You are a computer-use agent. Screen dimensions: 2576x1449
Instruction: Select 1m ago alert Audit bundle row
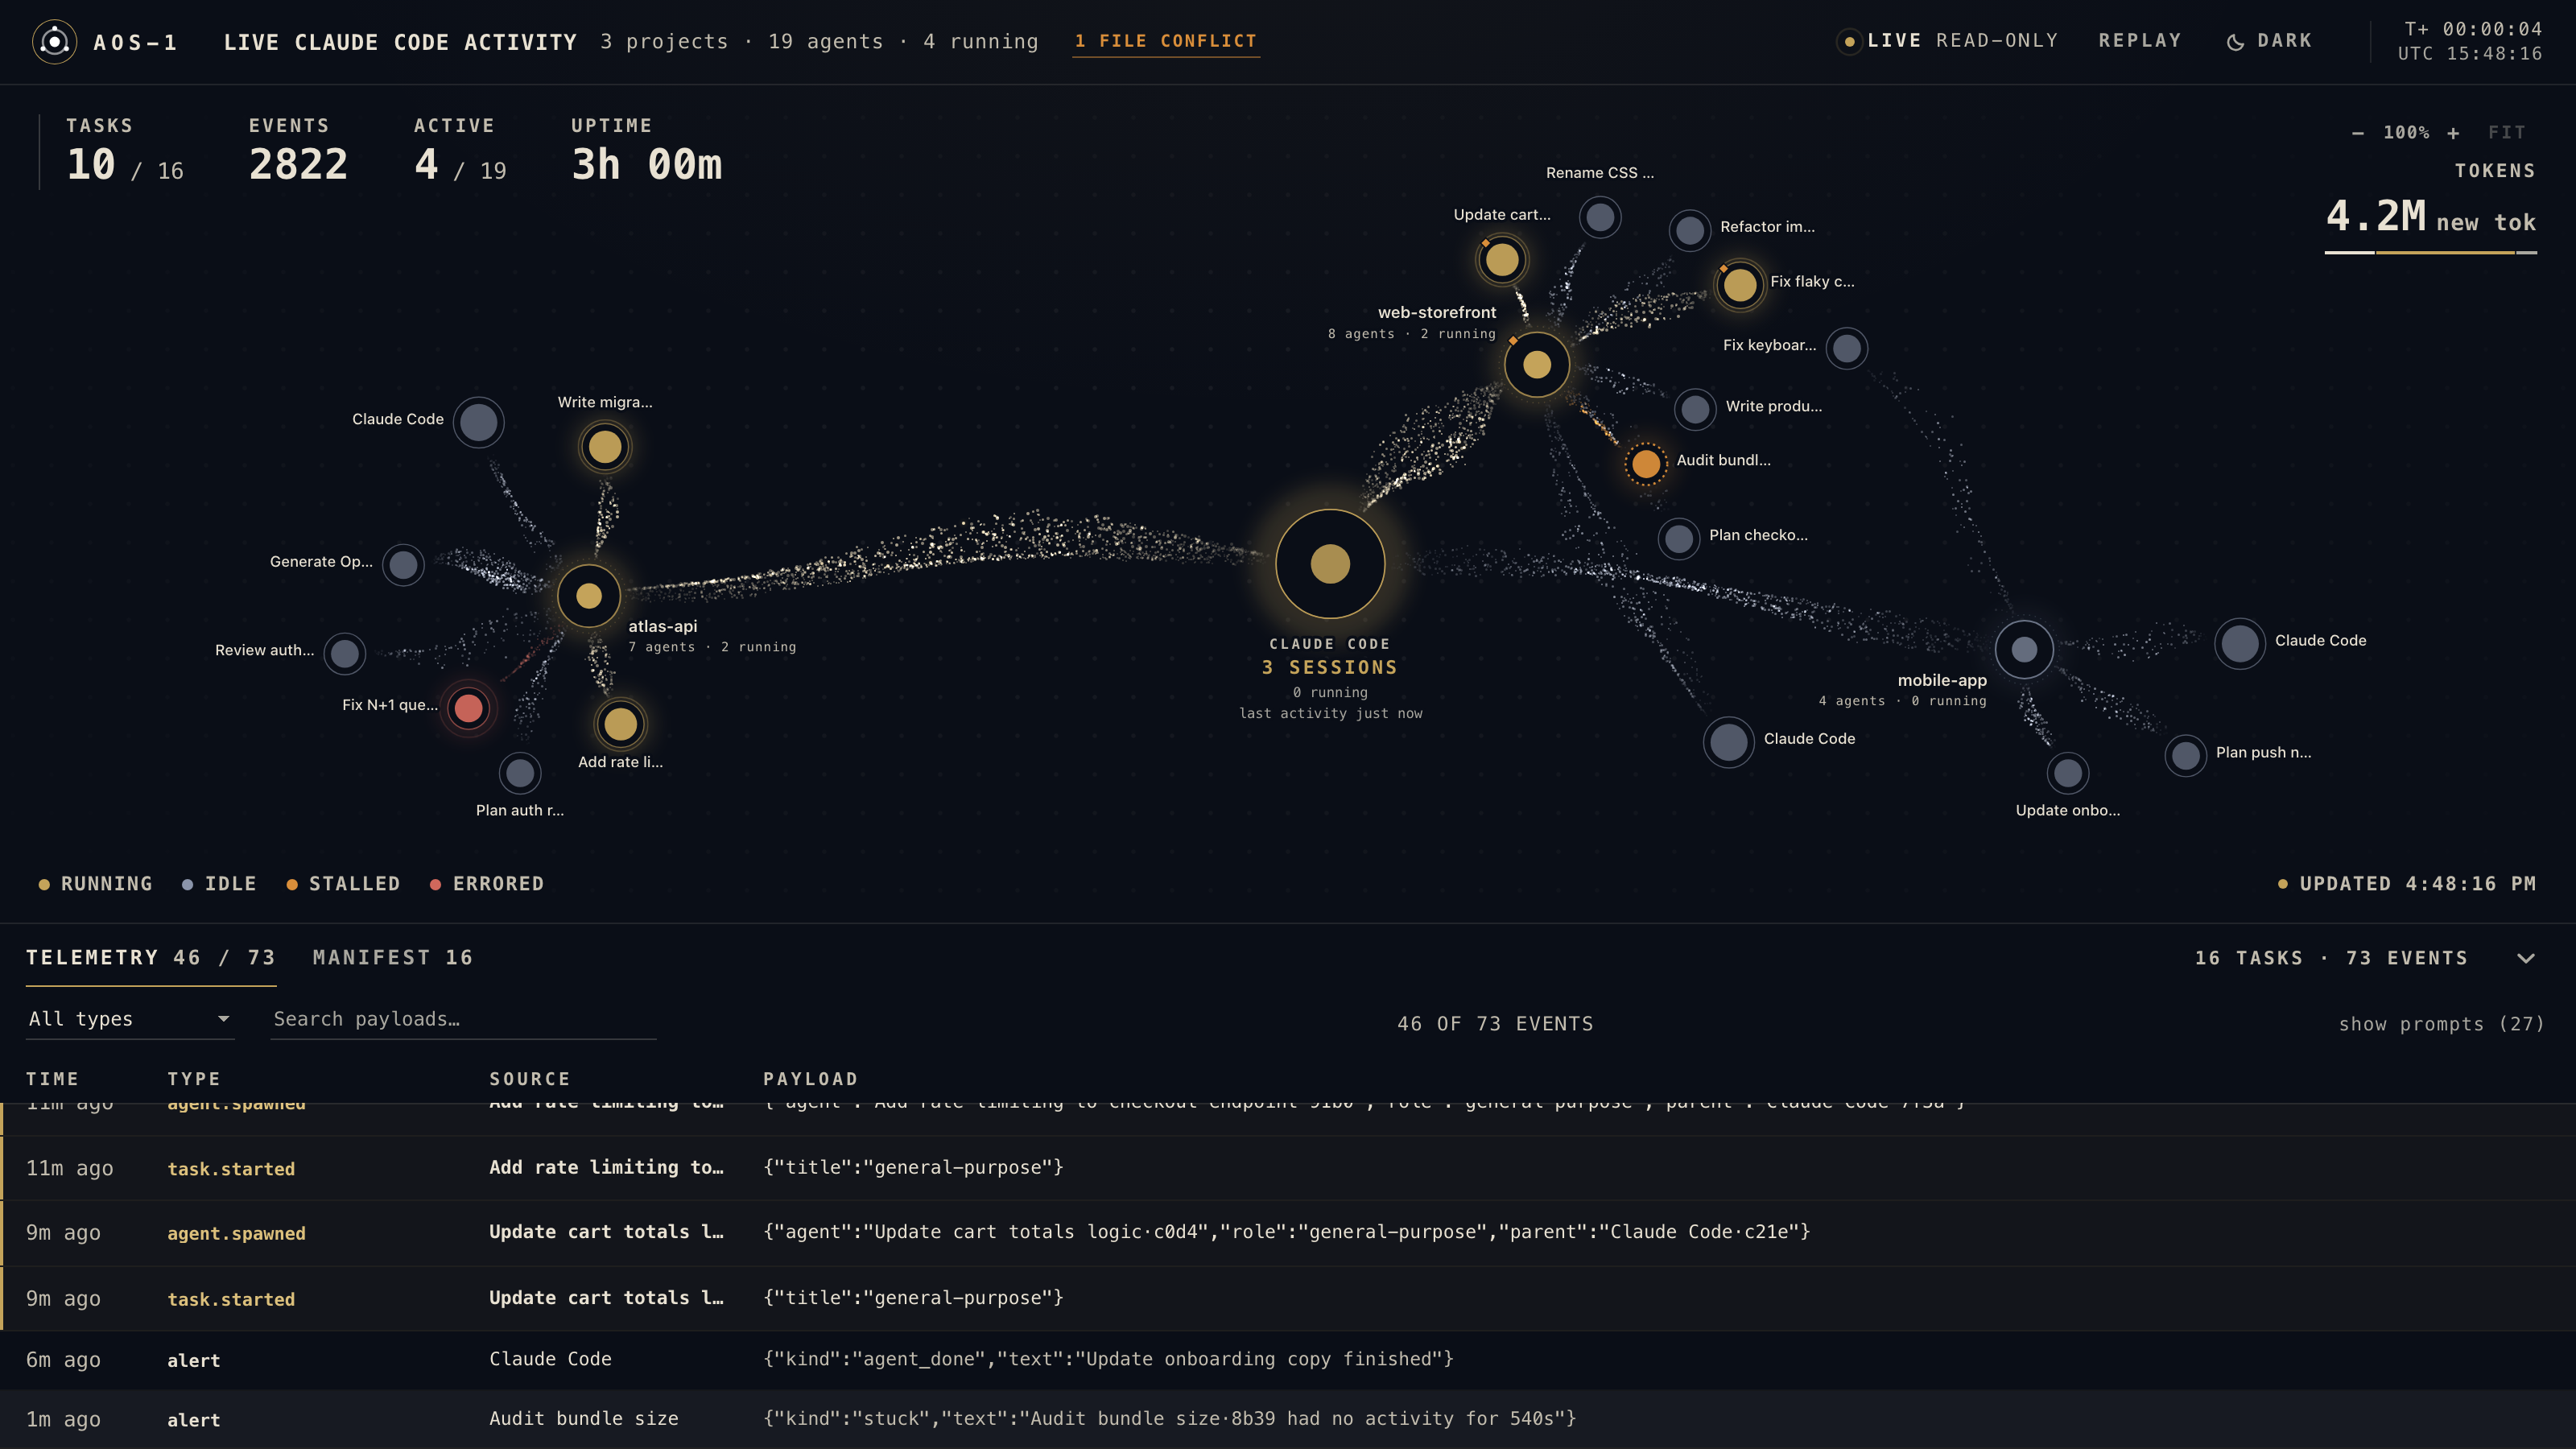point(1288,1419)
